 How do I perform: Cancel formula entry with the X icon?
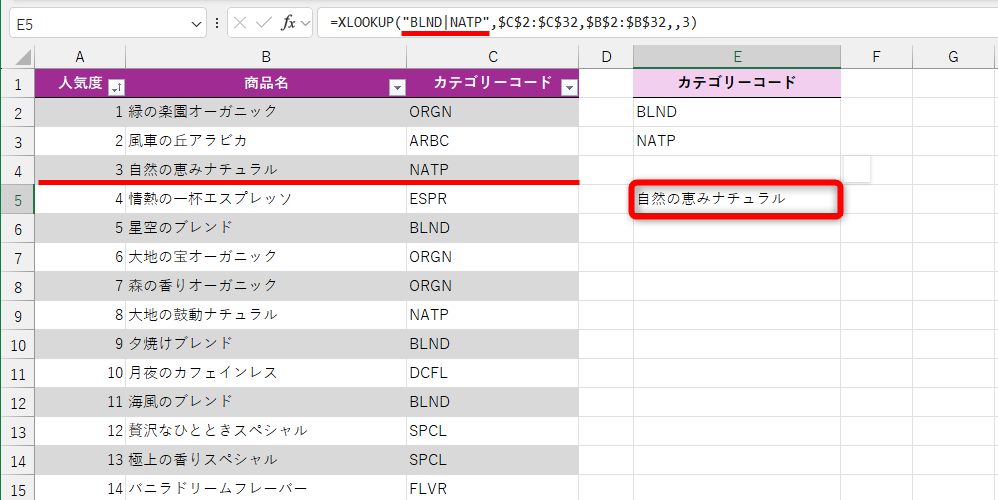point(240,23)
